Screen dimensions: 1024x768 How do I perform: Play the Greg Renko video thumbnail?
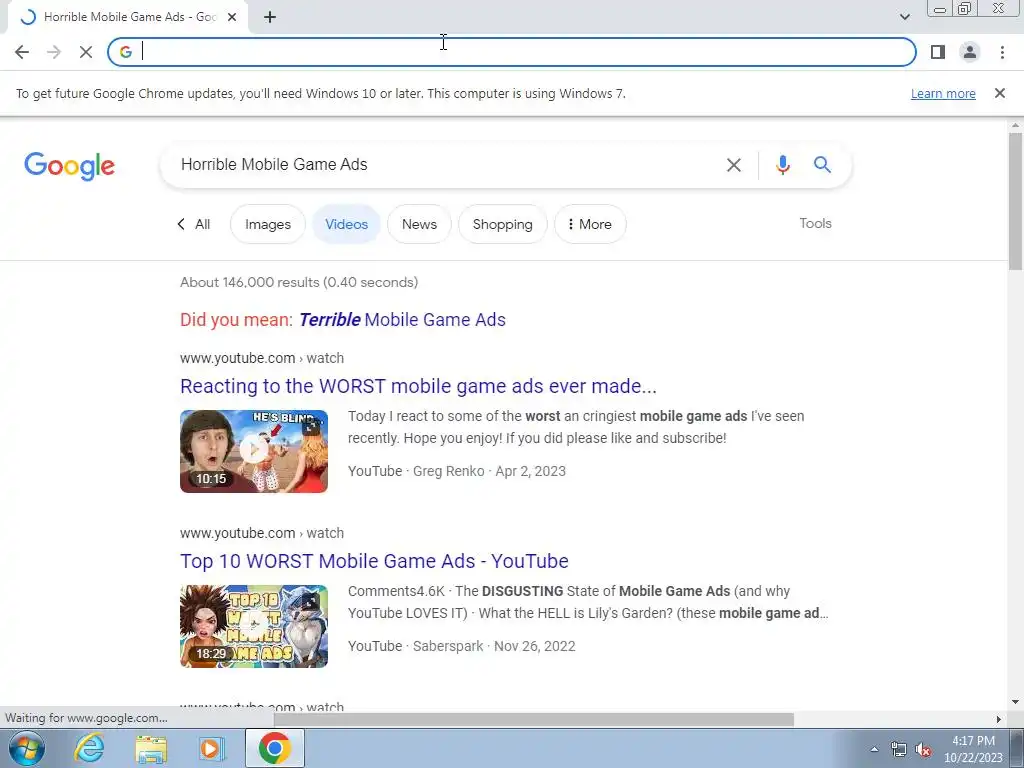click(x=254, y=451)
